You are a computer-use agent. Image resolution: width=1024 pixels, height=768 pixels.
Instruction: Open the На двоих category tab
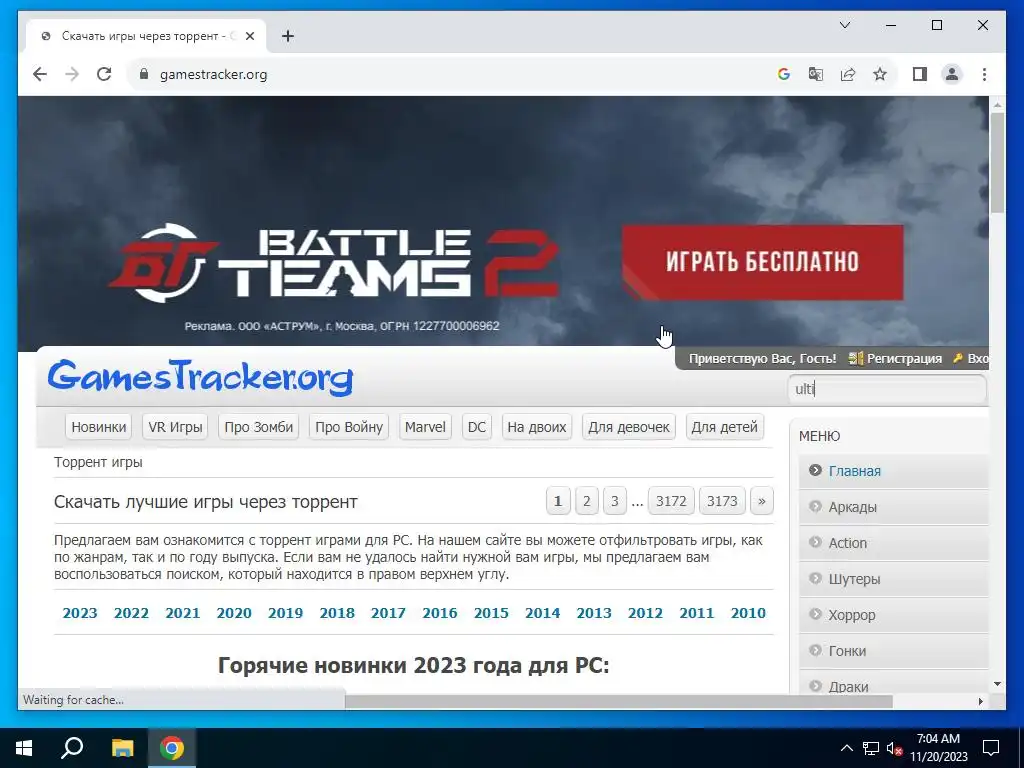537,427
